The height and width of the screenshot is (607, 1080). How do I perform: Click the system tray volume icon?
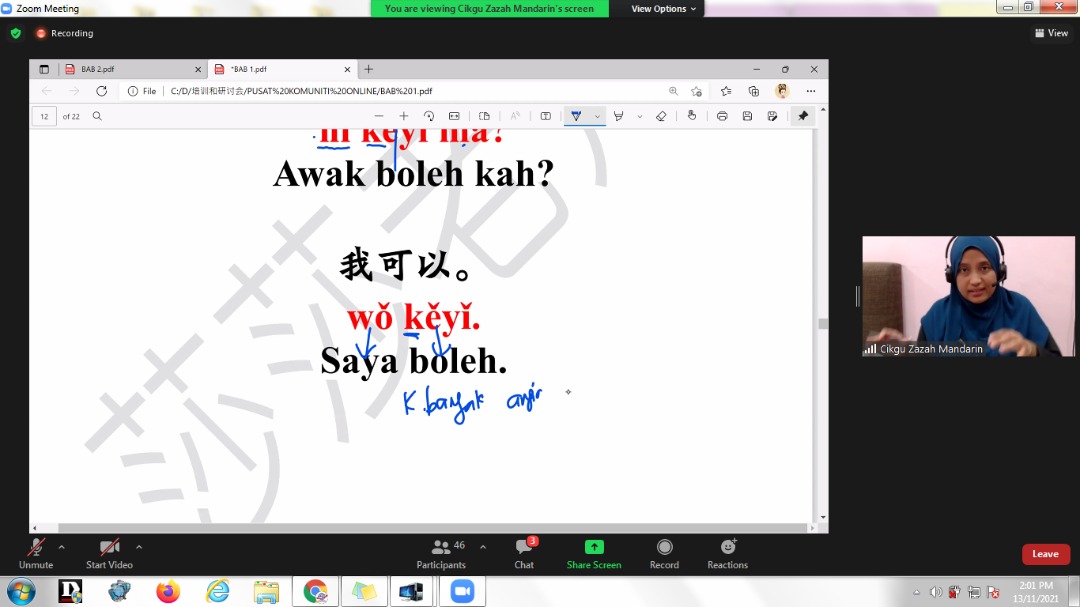(935, 592)
